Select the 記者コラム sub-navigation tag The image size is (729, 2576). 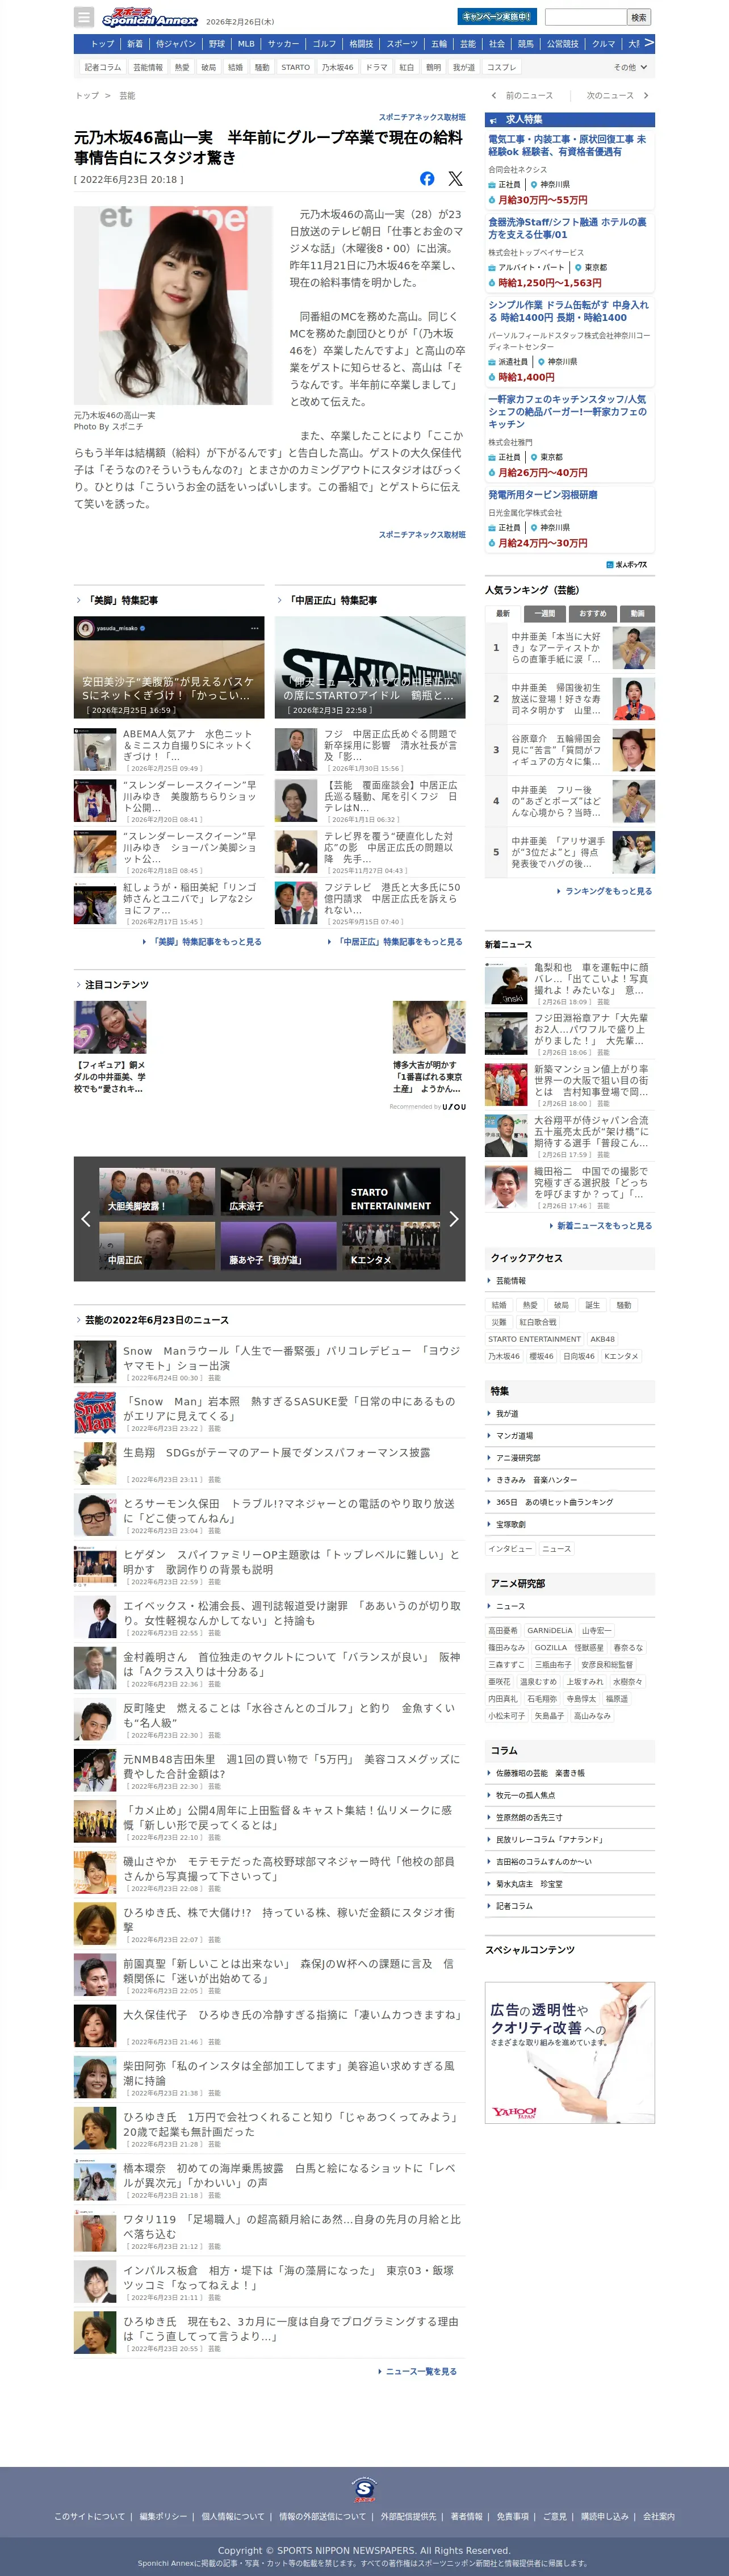103,68
